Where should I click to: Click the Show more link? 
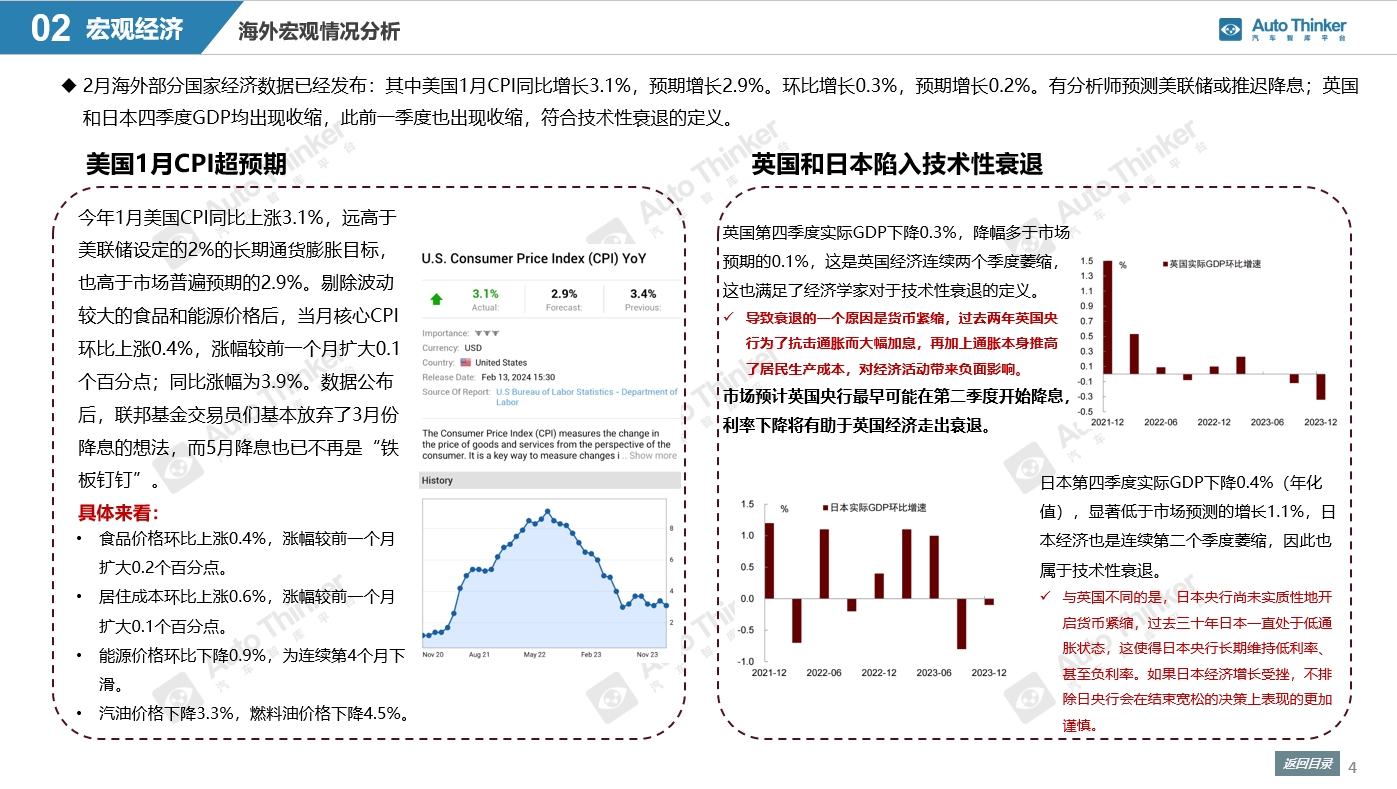coord(652,455)
